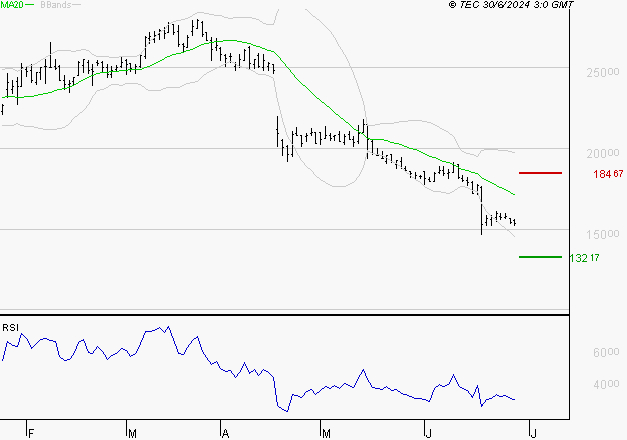The image size is (627, 440).
Task: Click the 200.00 price axis label
Action: point(603,153)
